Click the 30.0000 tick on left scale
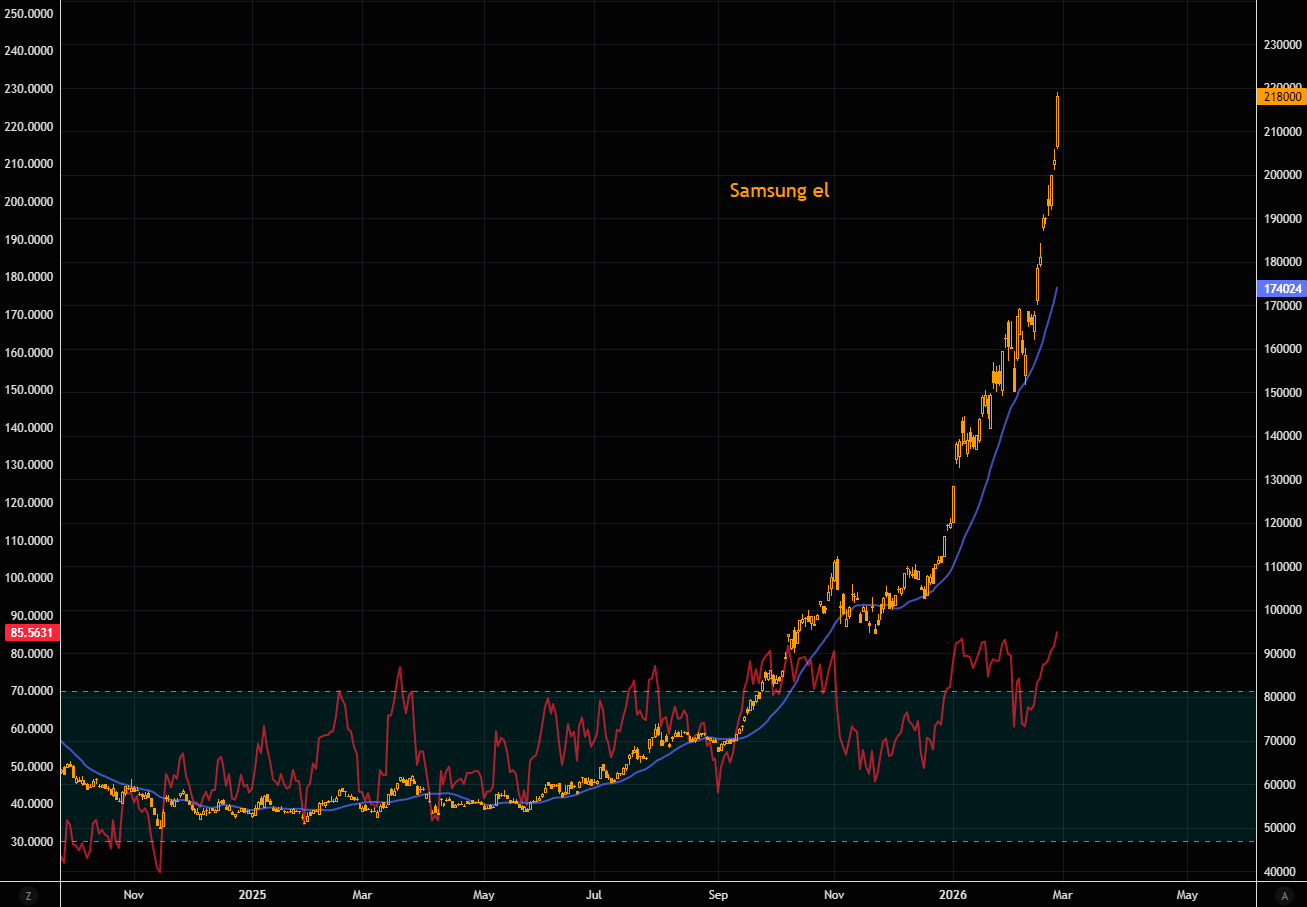This screenshot has width=1307, height=907. click(x=30, y=842)
